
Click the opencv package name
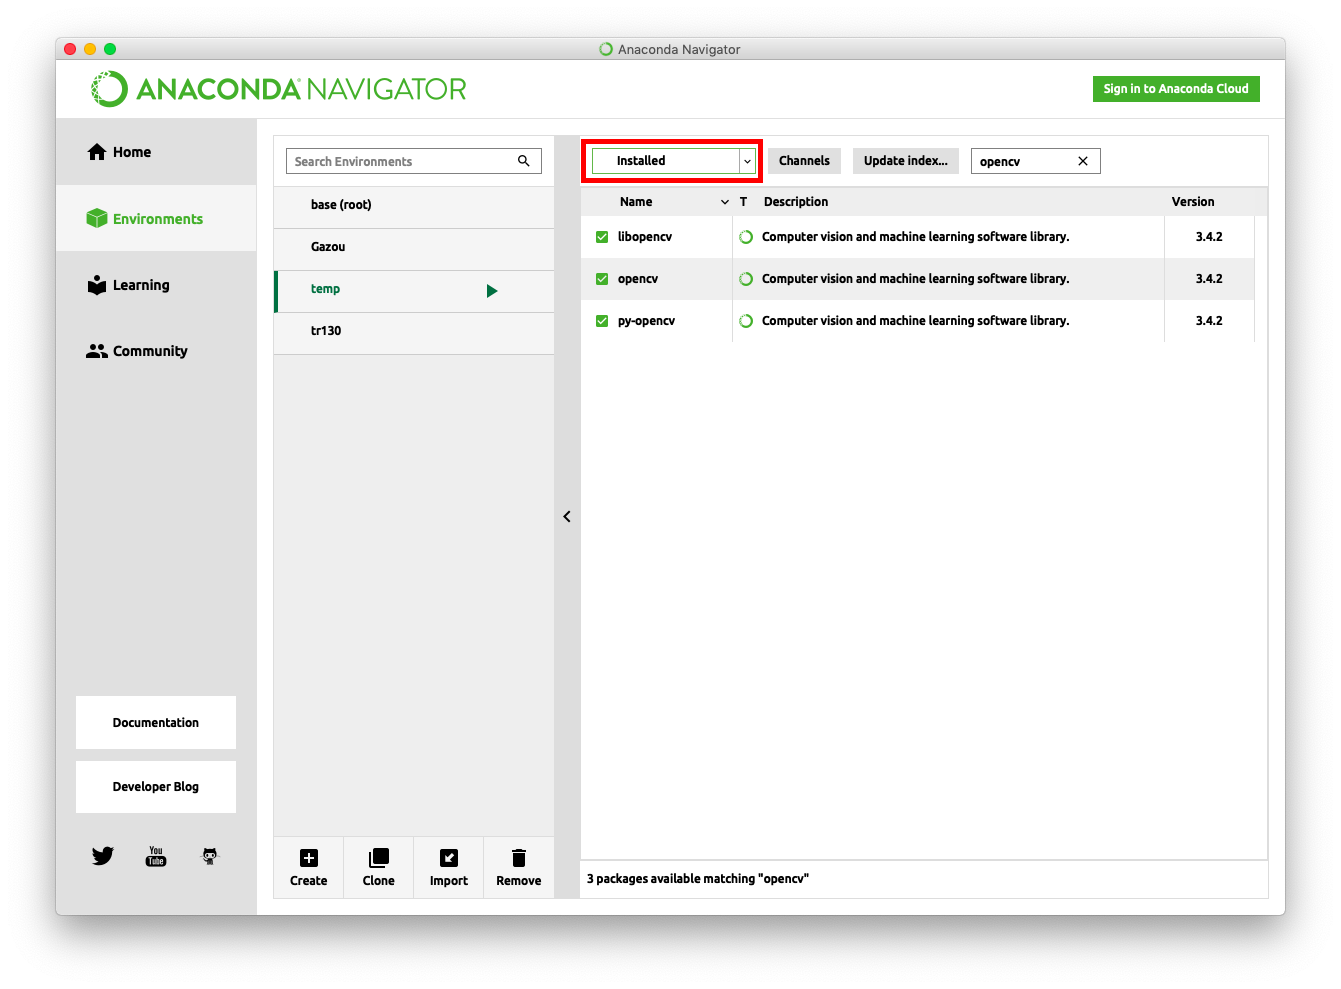click(638, 279)
